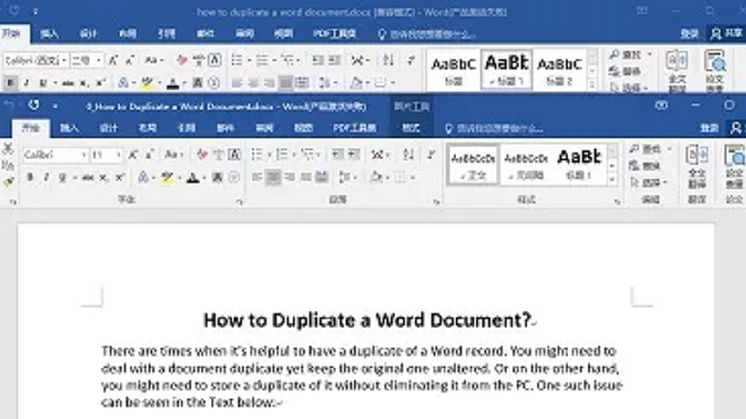This screenshot has height=419, width=746.
Task: Click Replace (替换) in front Word window
Action: [x=646, y=166]
